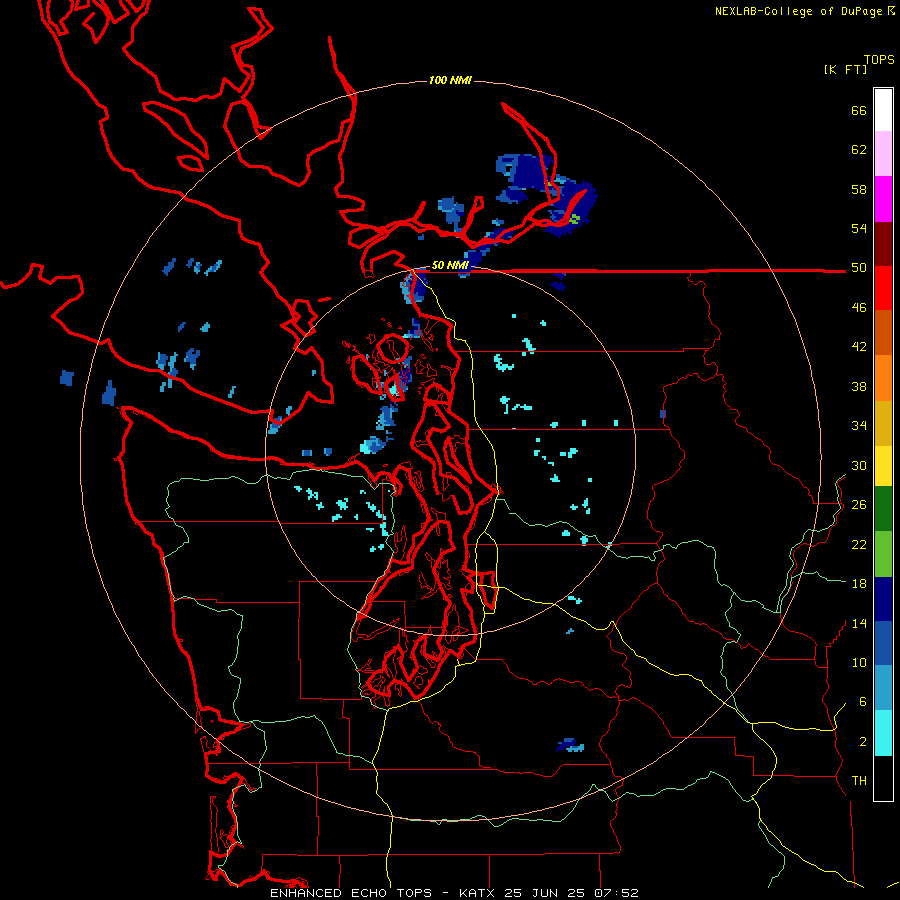The width and height of the screenshot is (900, 900).
Task: Select the yellow 34 kft legend swatch
Action: (883, 466)
